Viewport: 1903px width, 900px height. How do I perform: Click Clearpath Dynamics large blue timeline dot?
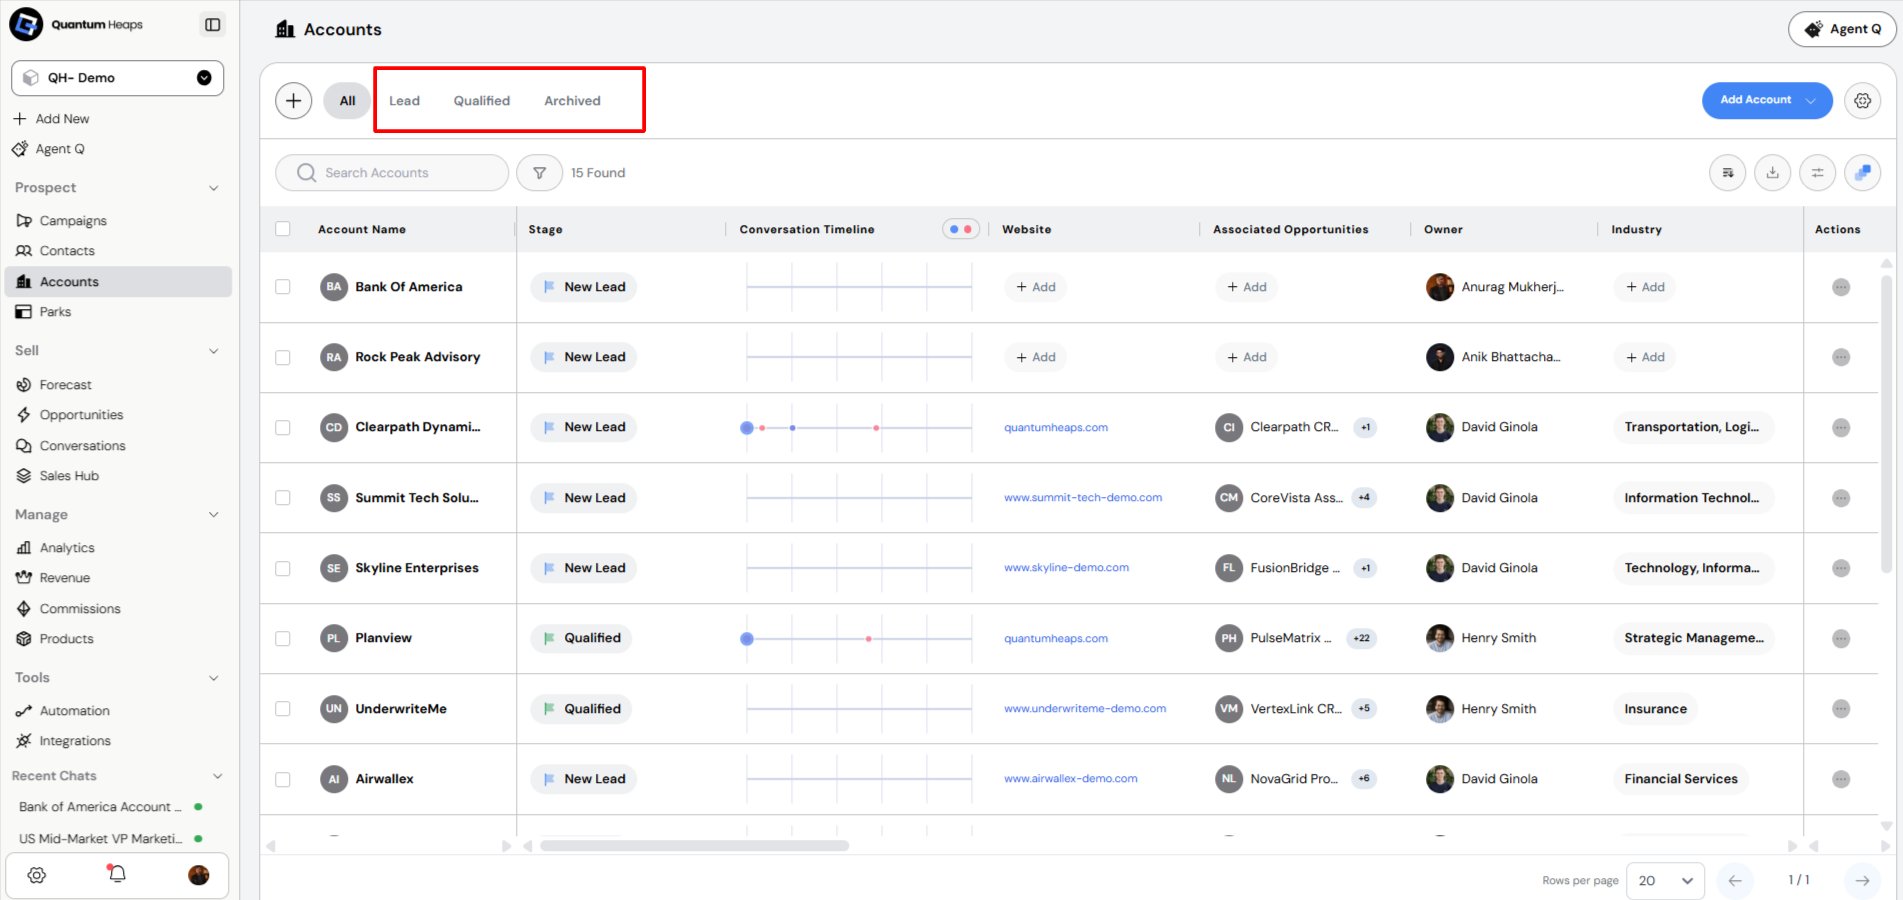747,428
